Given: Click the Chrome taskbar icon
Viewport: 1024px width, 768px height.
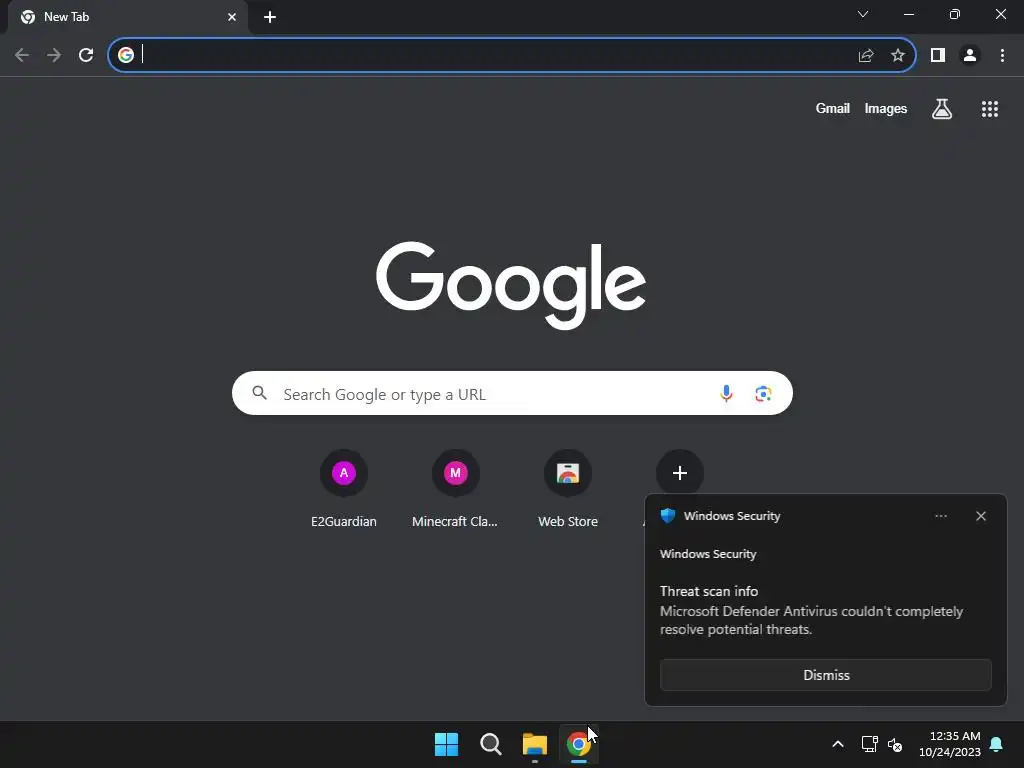Looking at the screenshot, I should tap(579, 744).
